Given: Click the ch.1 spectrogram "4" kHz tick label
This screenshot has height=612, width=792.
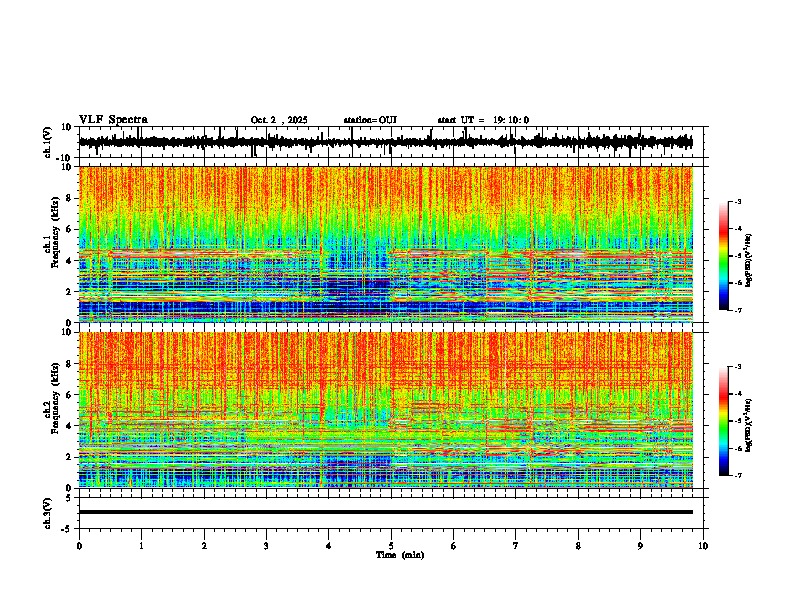Looking at the screenshot, I should [x=70, y=261].
